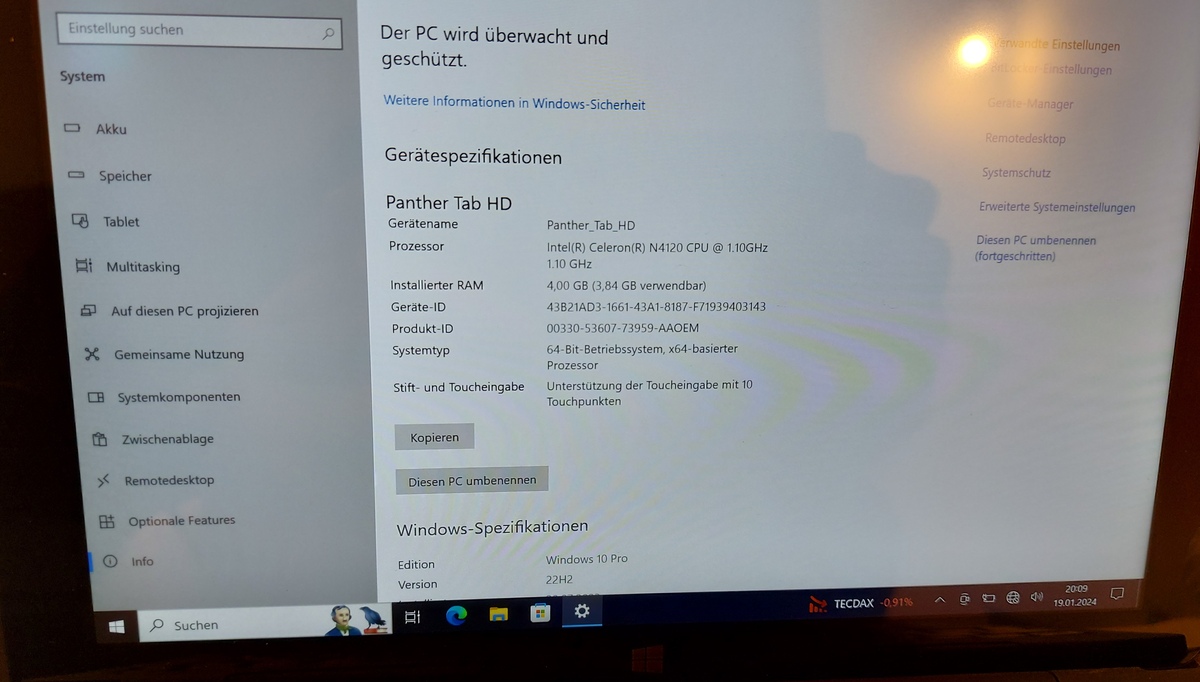Click the Settings gear taskbar icon

click(x=582, y=610)
